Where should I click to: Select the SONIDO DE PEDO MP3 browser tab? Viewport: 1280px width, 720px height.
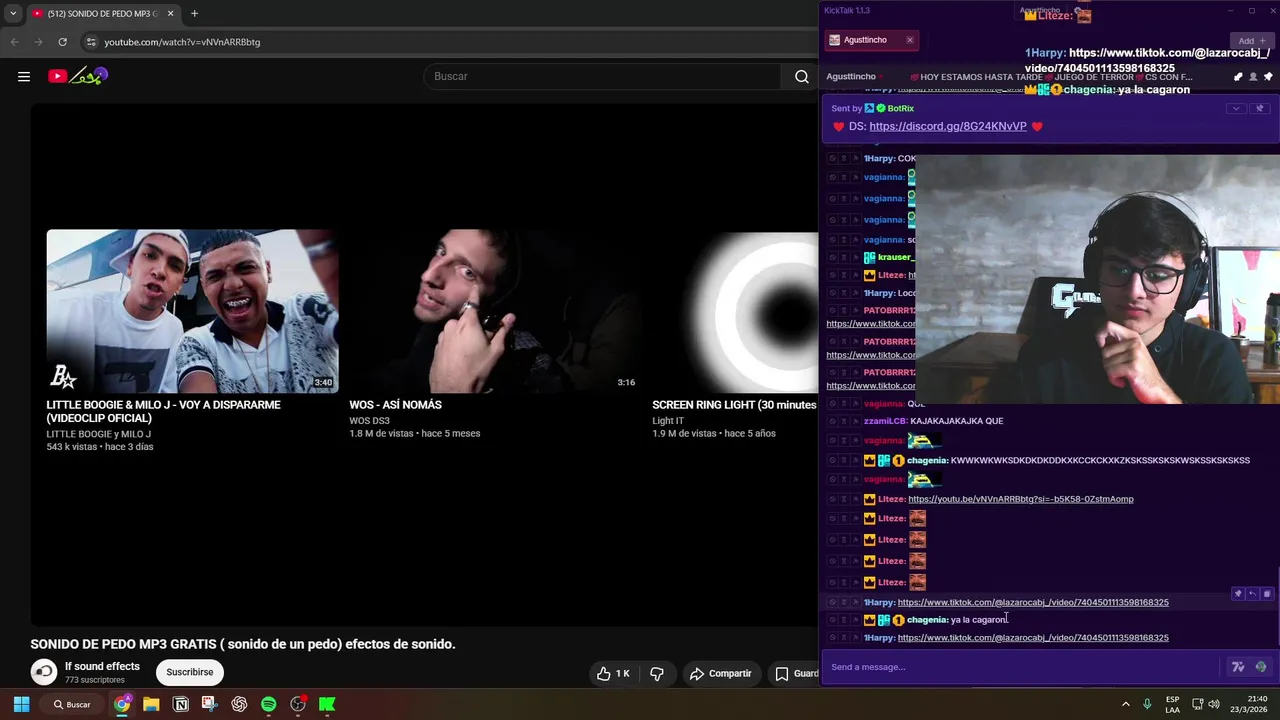pos(102,13)
